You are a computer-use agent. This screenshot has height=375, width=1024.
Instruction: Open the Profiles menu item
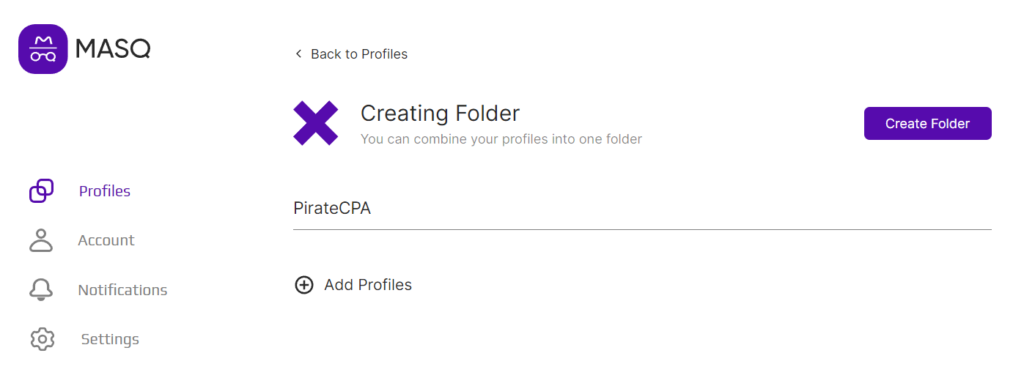pyautogui.click(x=104, y=191)
